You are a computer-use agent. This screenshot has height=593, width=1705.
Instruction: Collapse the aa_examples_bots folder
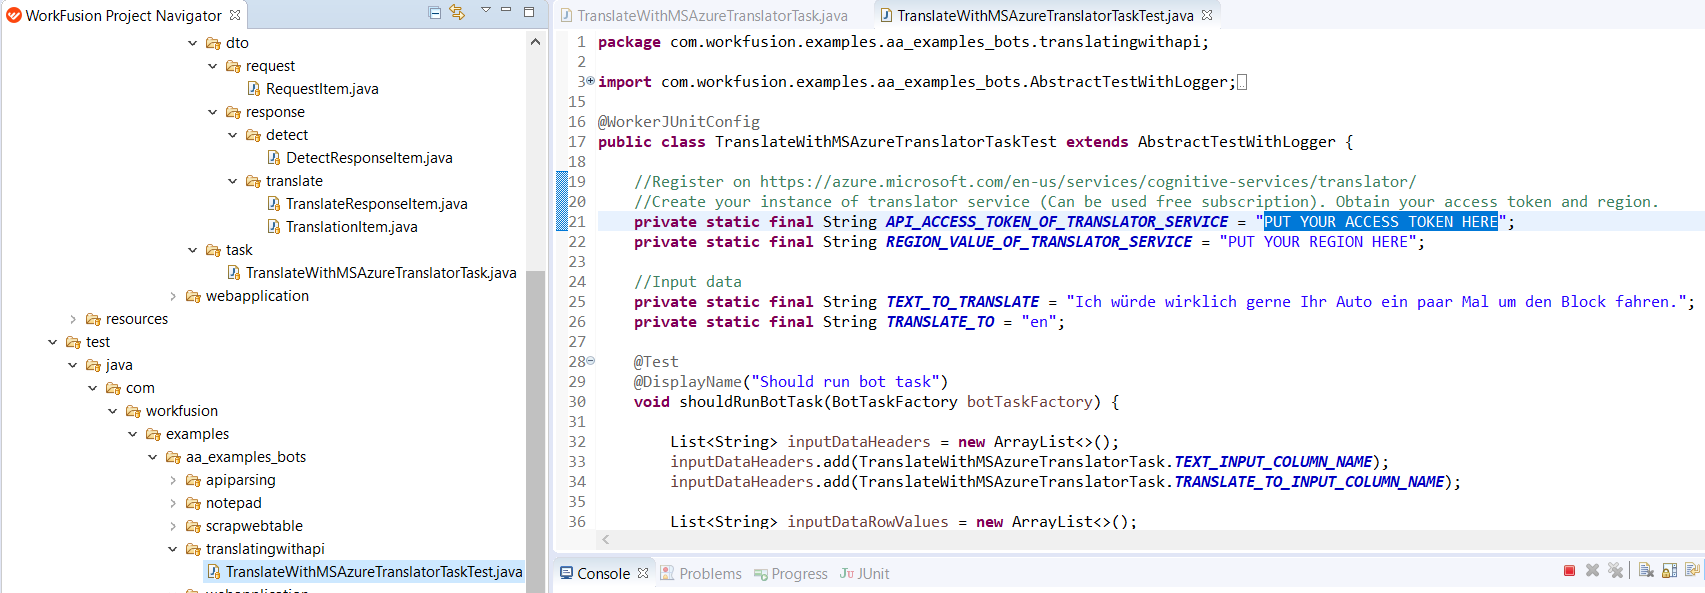point(153,457)
